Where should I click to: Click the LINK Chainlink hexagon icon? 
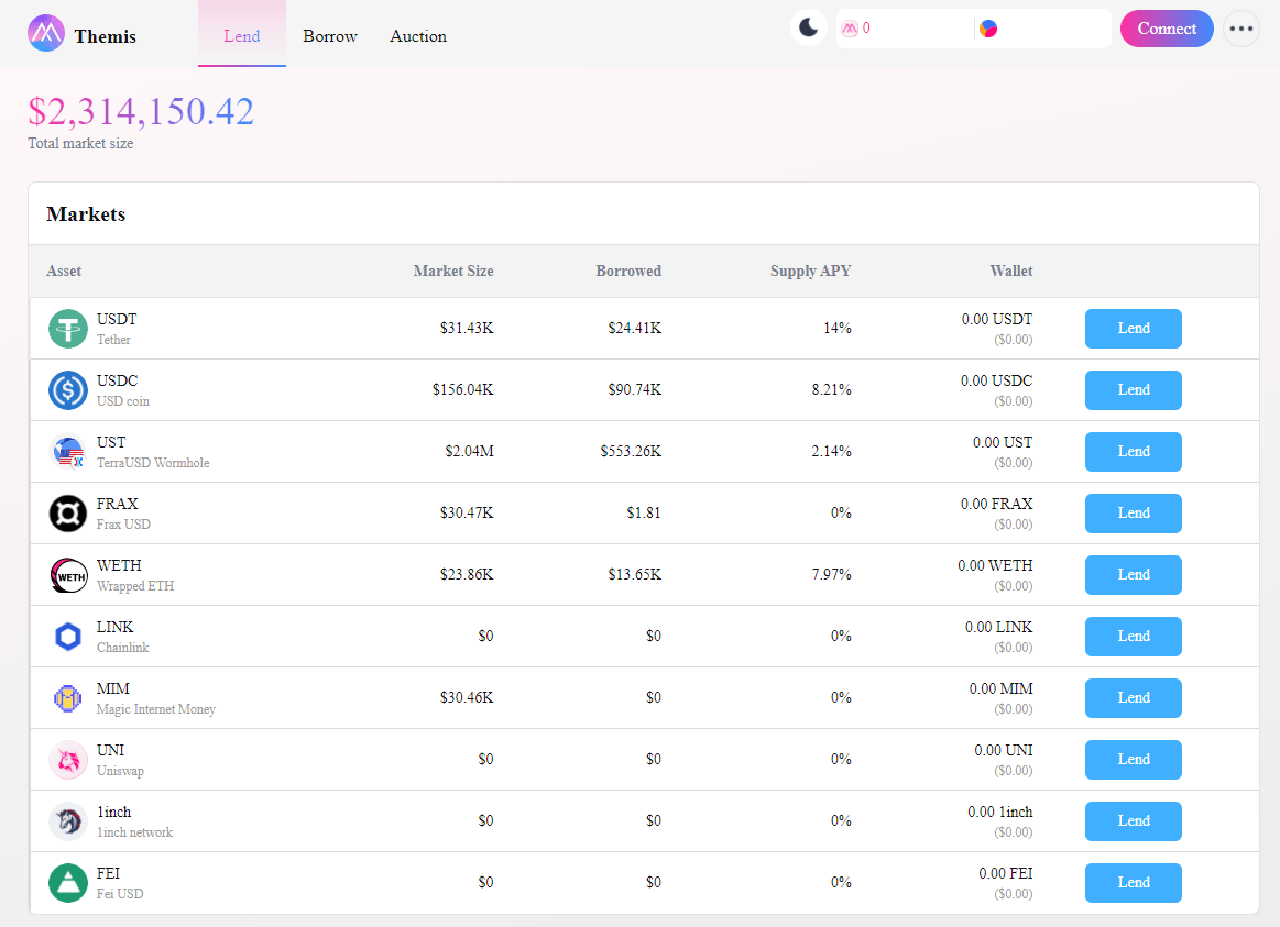68,637
